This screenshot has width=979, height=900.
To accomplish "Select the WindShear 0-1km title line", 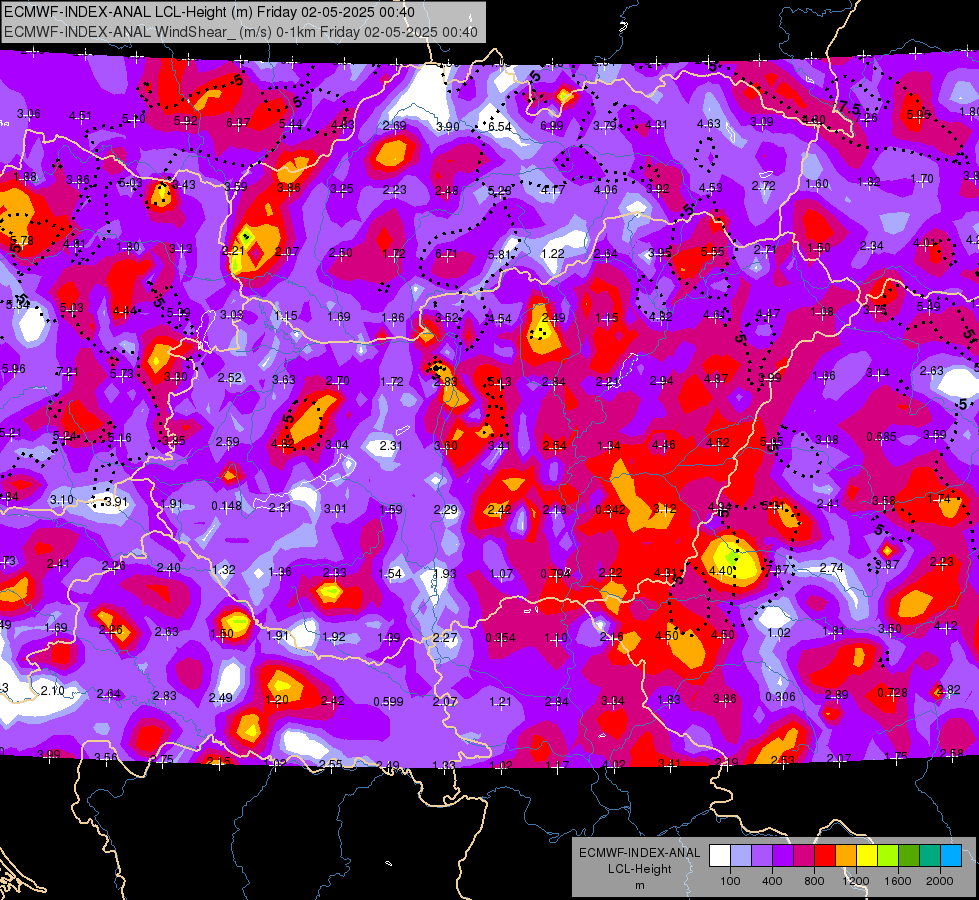I will [x=241, y=32].
